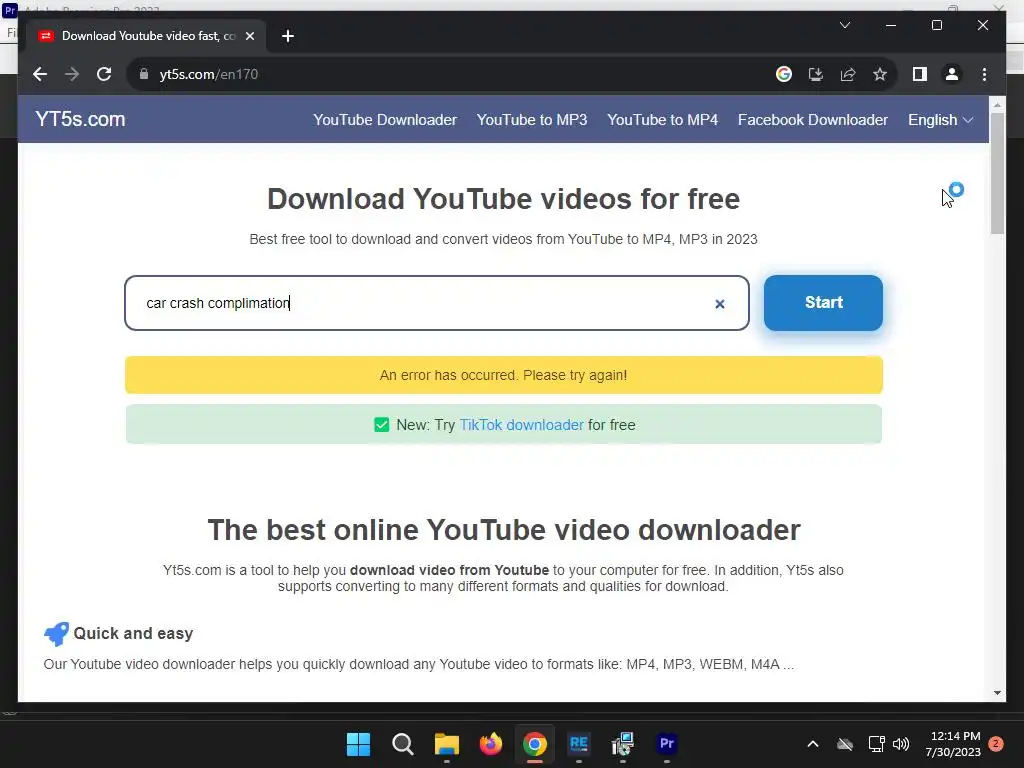Viewport: 1024px width, 768px height.
Task: Click The best online YouTube video downloader heading
Action: click(x=504, y=530)
